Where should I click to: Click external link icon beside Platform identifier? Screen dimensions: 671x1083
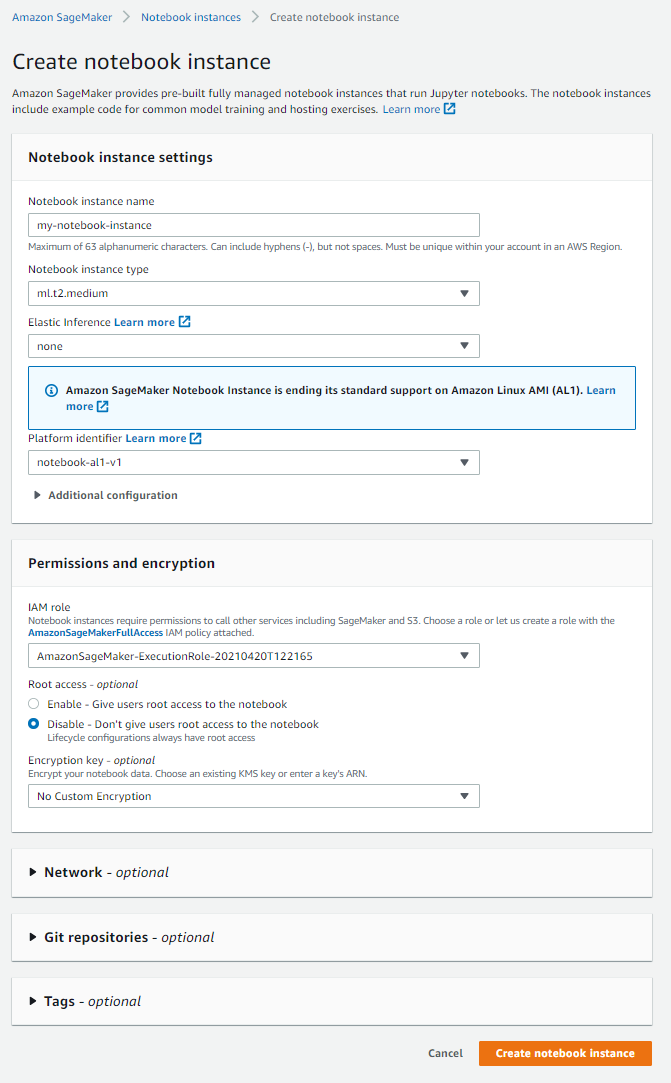(196, 438)
